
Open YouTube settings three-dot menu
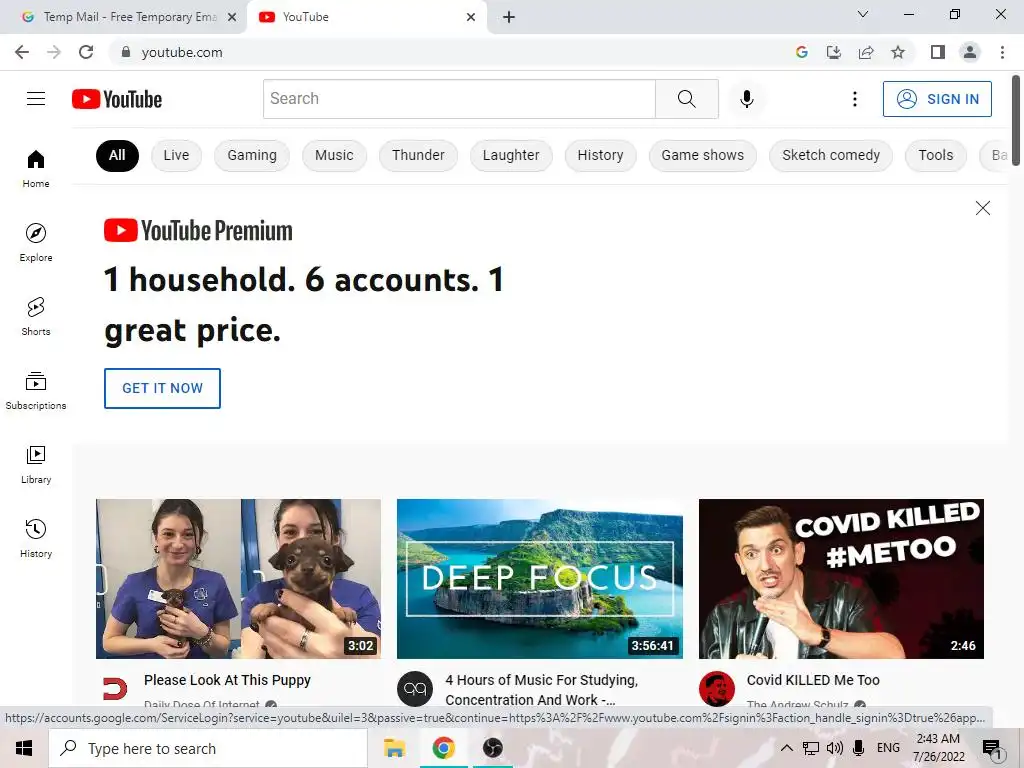point(854,99)
